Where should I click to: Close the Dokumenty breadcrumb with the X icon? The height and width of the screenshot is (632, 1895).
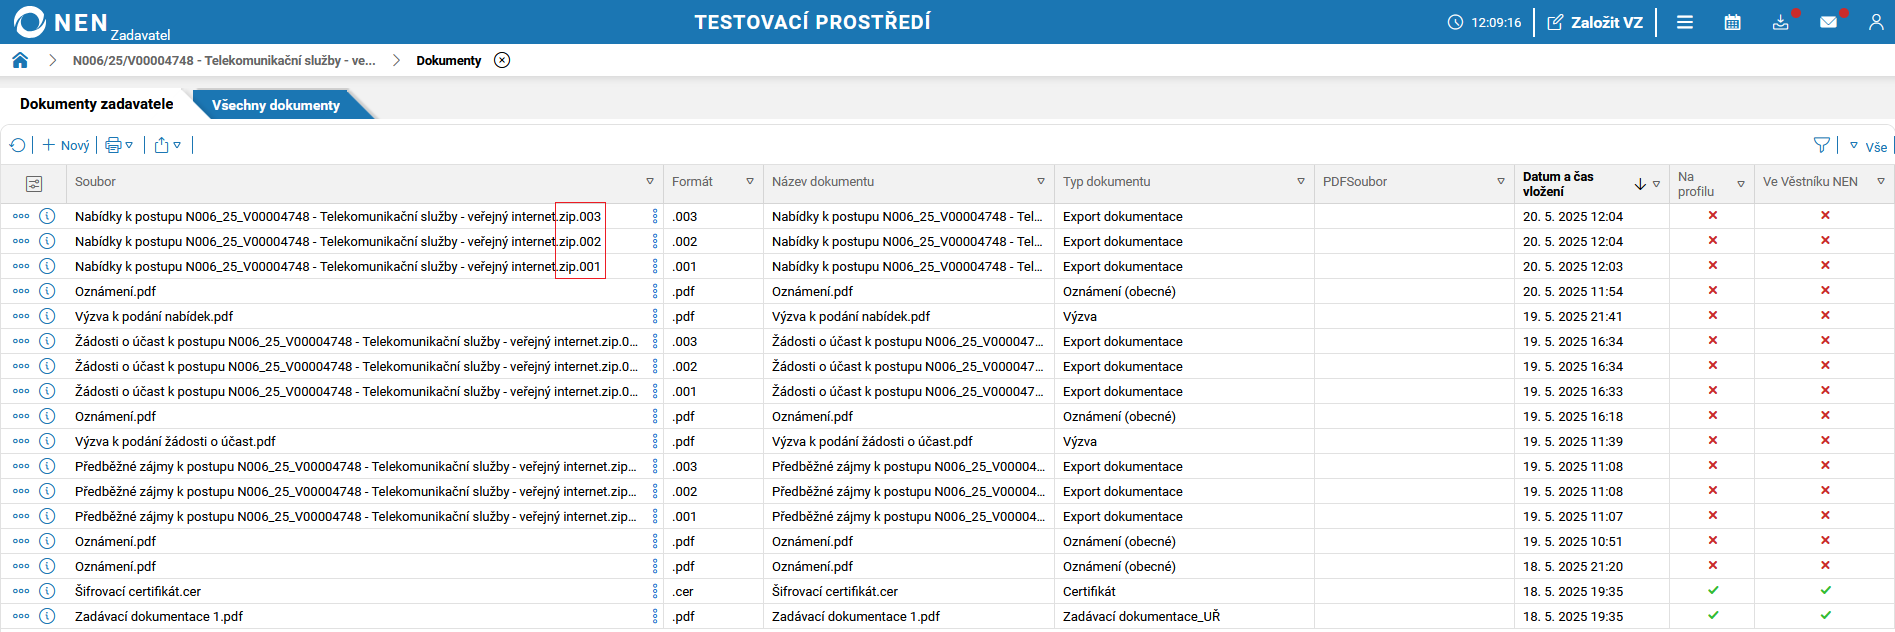502,60
